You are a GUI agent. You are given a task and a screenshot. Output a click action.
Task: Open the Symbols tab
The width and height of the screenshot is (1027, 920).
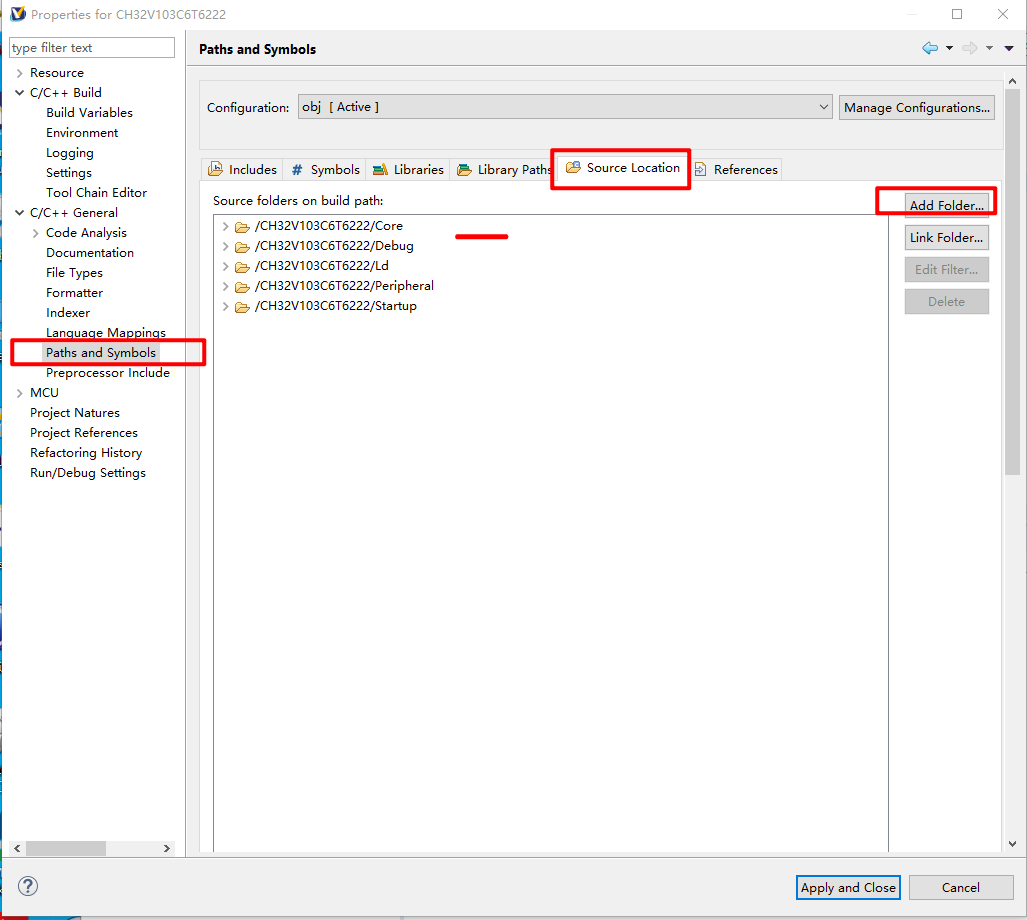325,169
